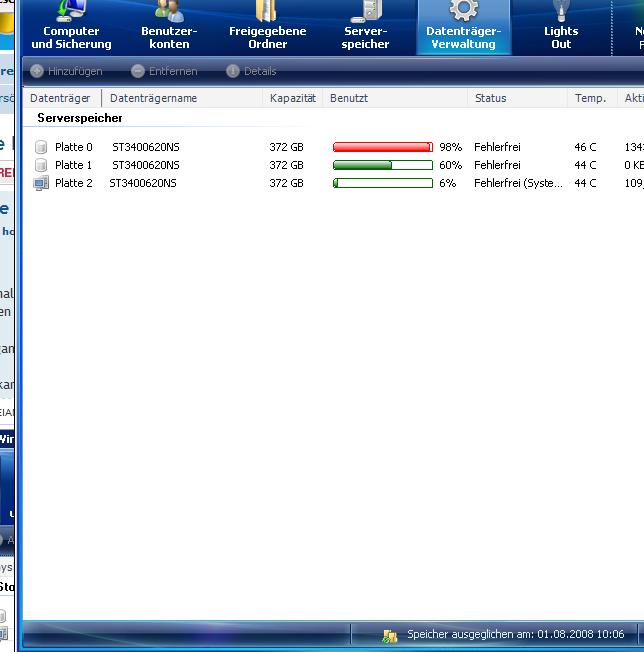
Task: Click ST3400620NS name of Platte 0
Action: point(146,147)
